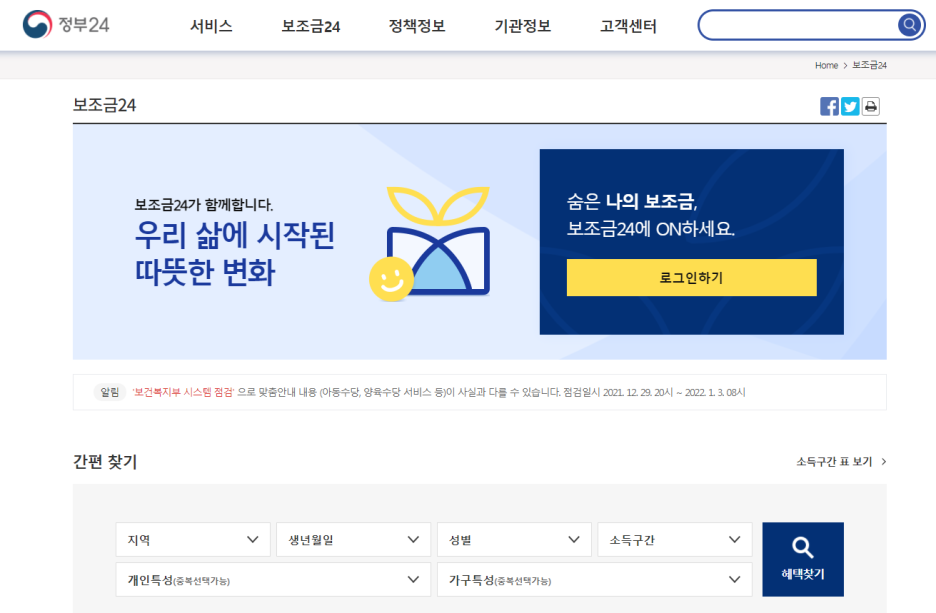Viewport: 936px width, 613px height.
Task: Click the 로그인하기 button
Action: click(691, 278)
